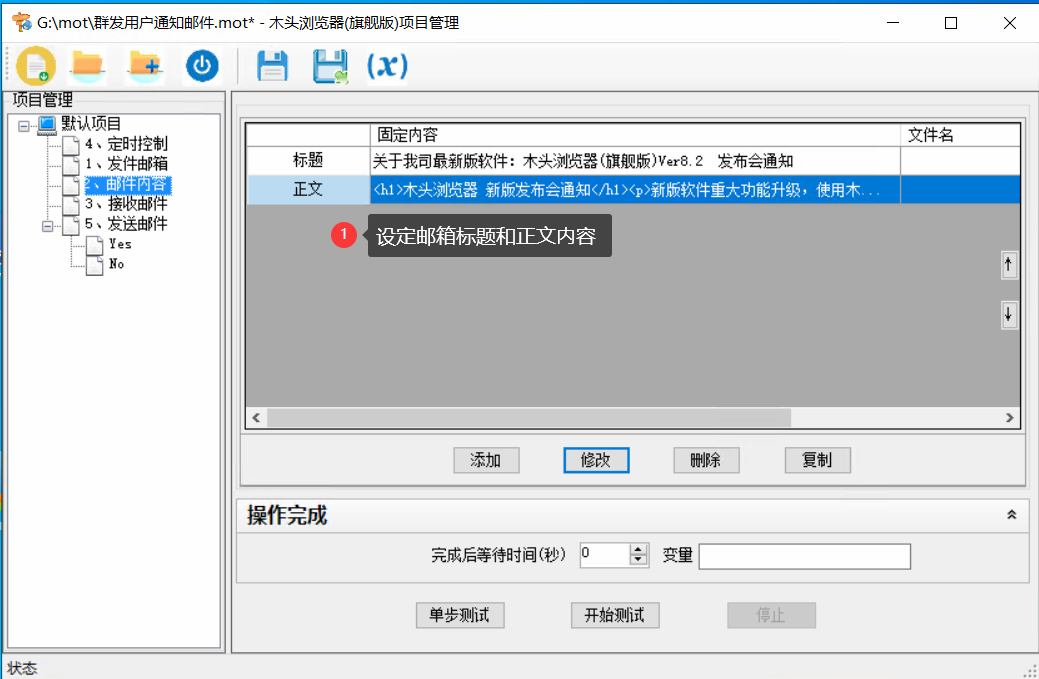Increase wait time with the up stepper arrow

[638, 551]
